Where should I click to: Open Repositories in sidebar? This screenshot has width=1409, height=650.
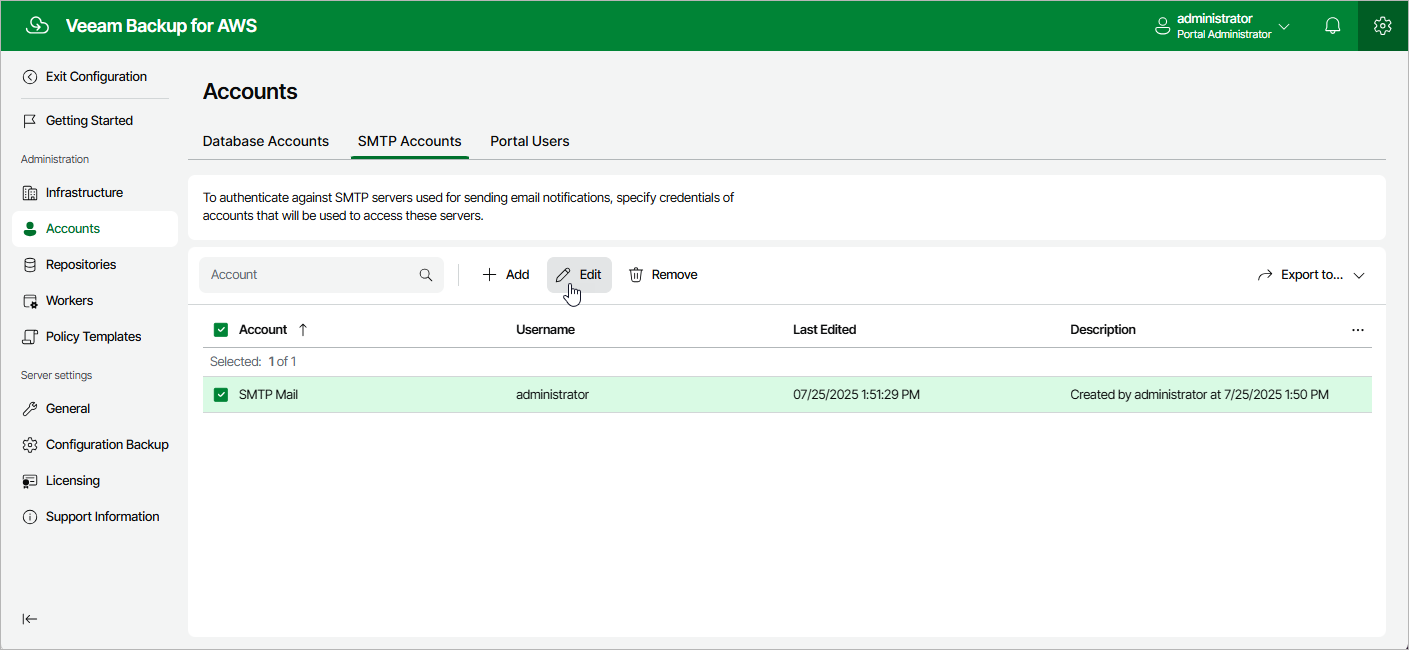[81, 265]
